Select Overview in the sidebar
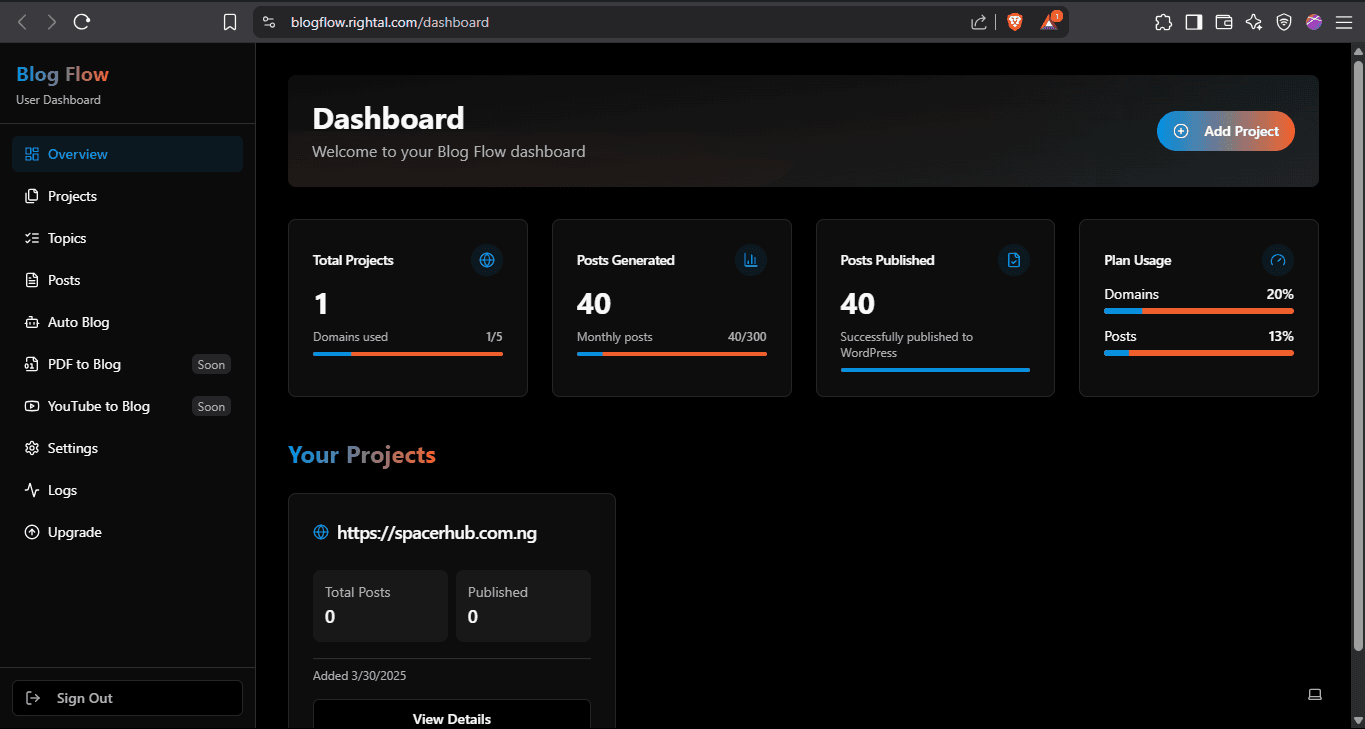 [127, 154]
